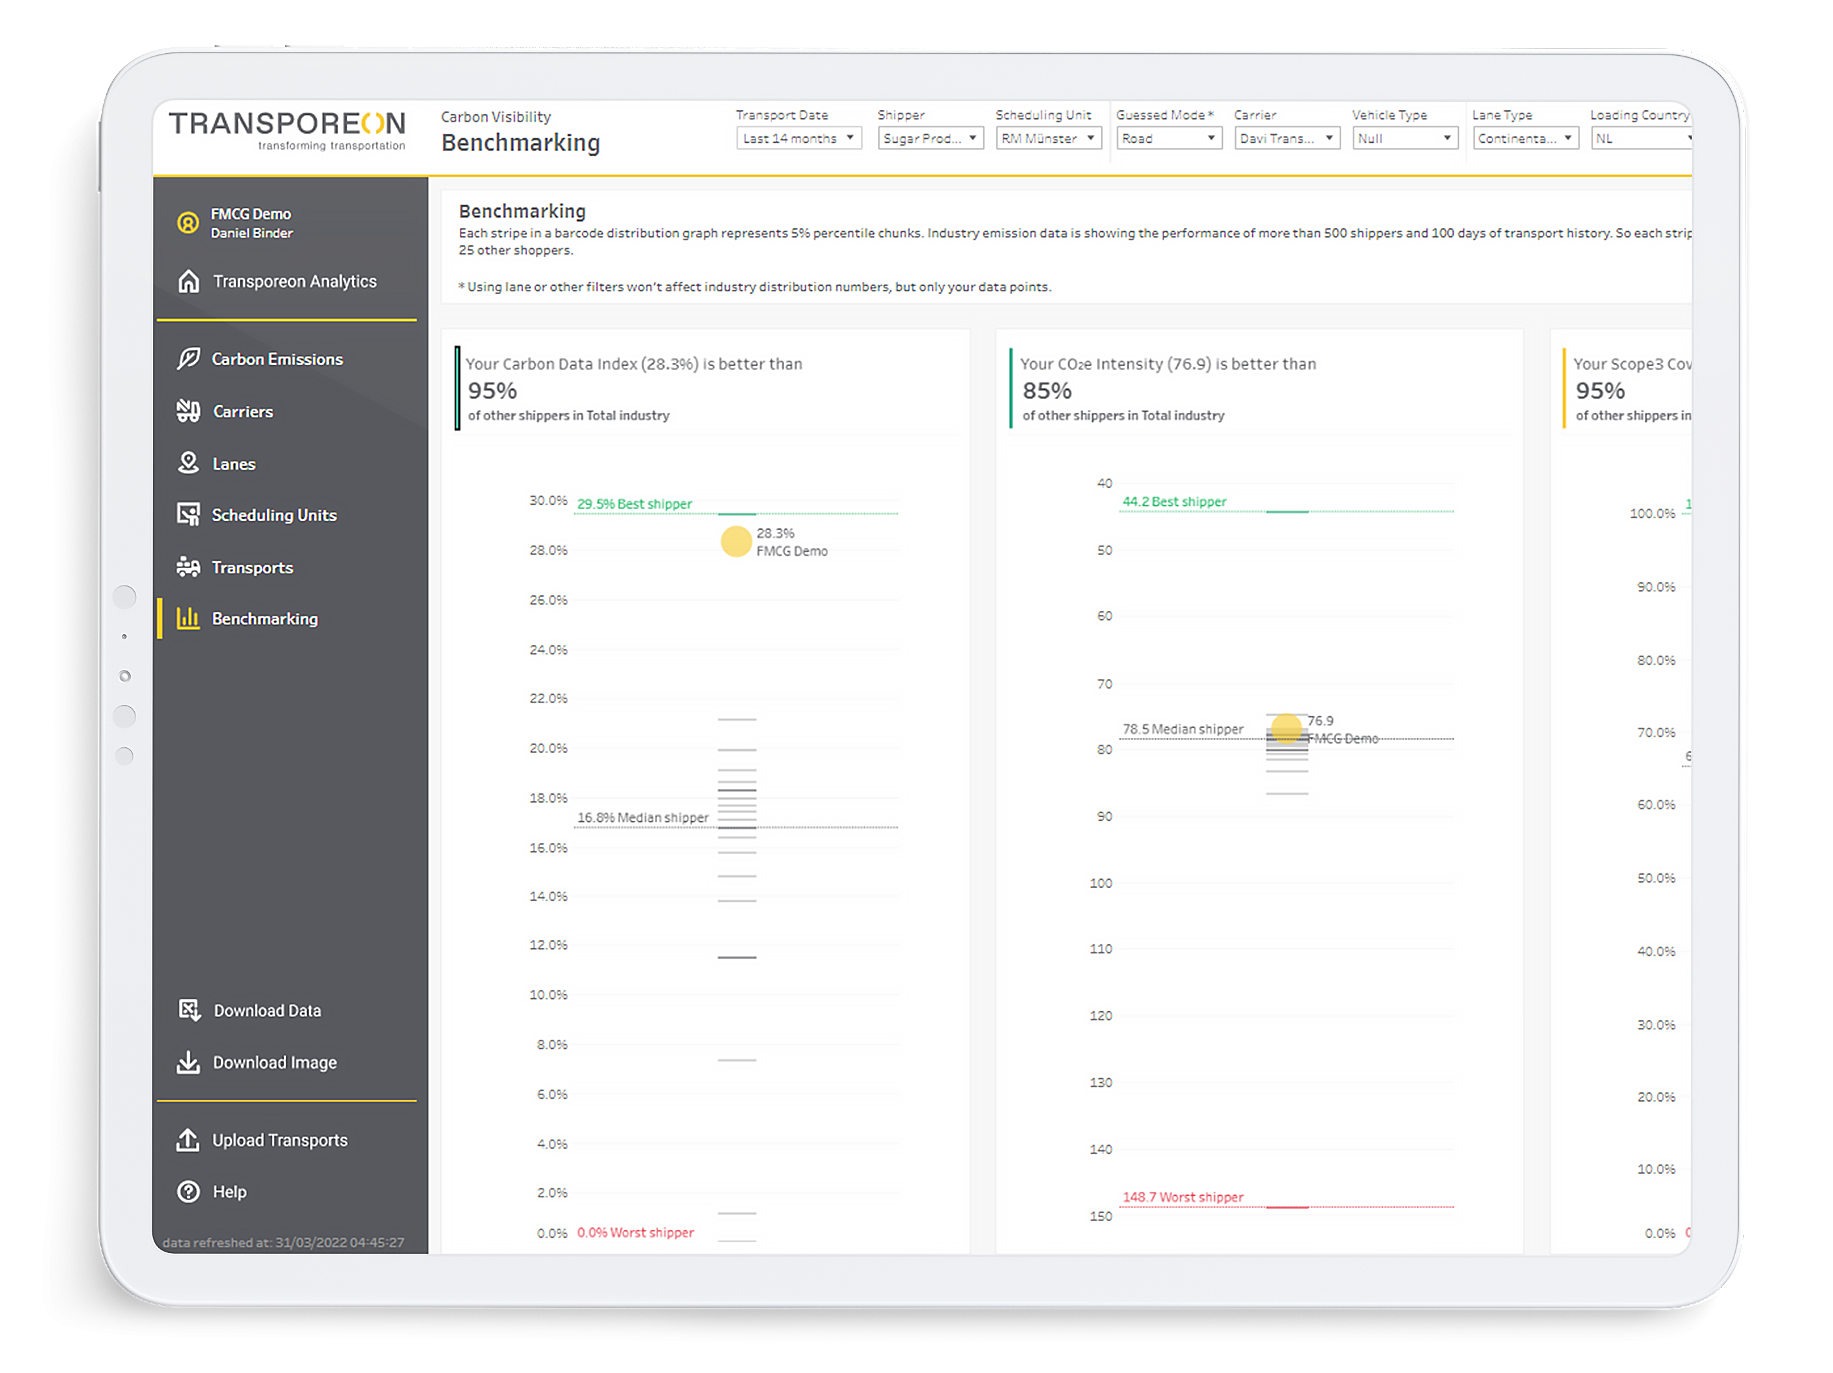Click the 16.8% Median shipper label

pyautogui.click(x=642, y=817)
